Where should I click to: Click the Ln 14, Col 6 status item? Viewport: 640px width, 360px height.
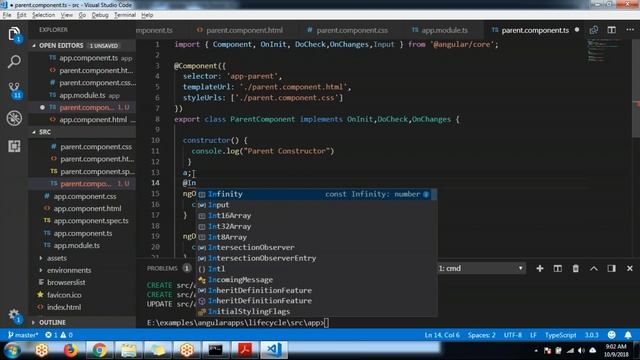[442, 335]
